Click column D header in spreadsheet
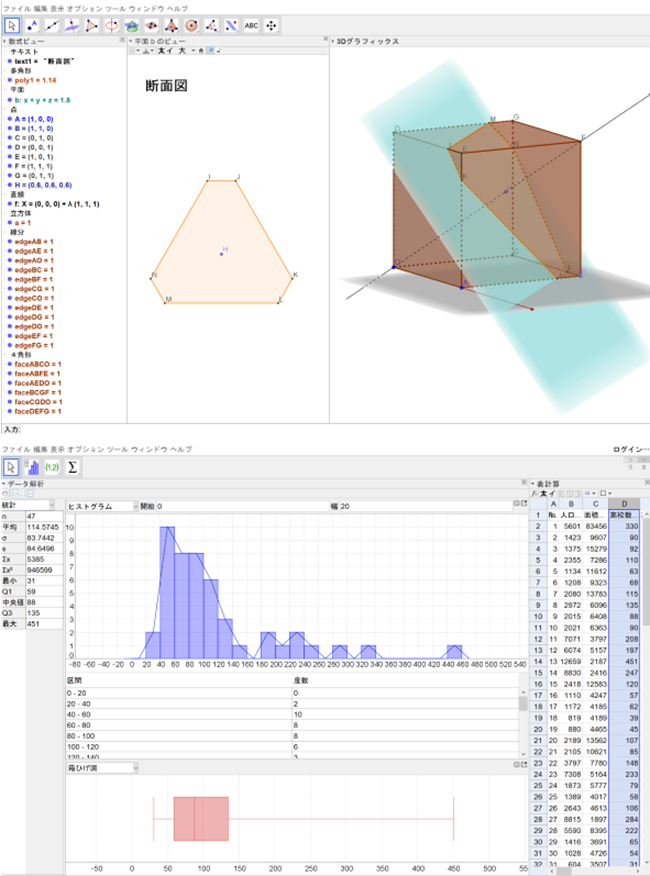The width and height of the screenshot is (650, 876). [625, 503]
